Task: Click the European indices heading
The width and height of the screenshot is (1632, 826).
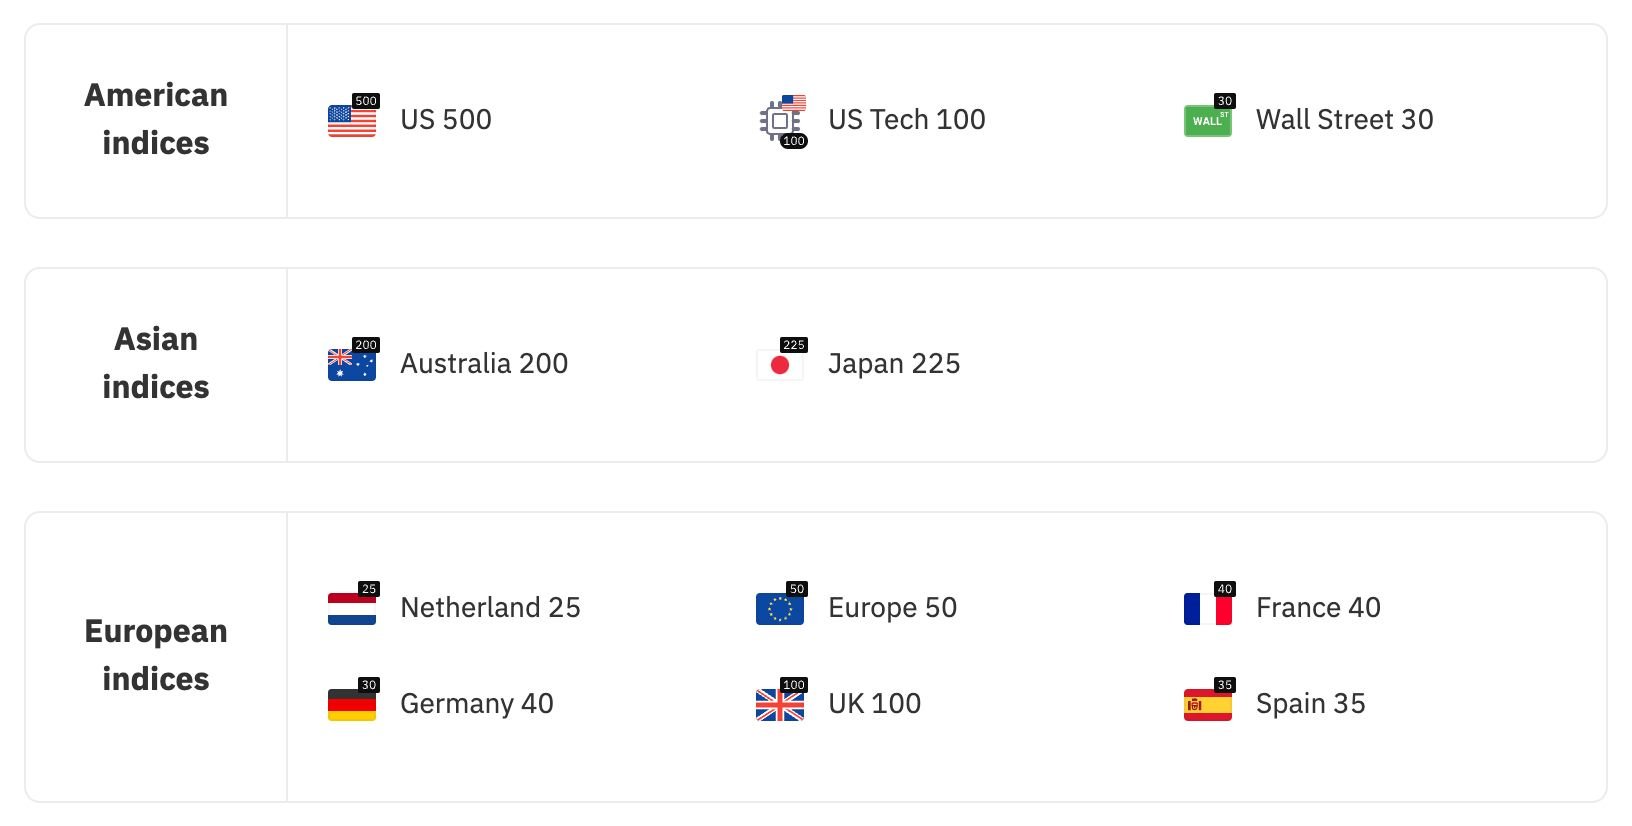Action: [156, 655]
